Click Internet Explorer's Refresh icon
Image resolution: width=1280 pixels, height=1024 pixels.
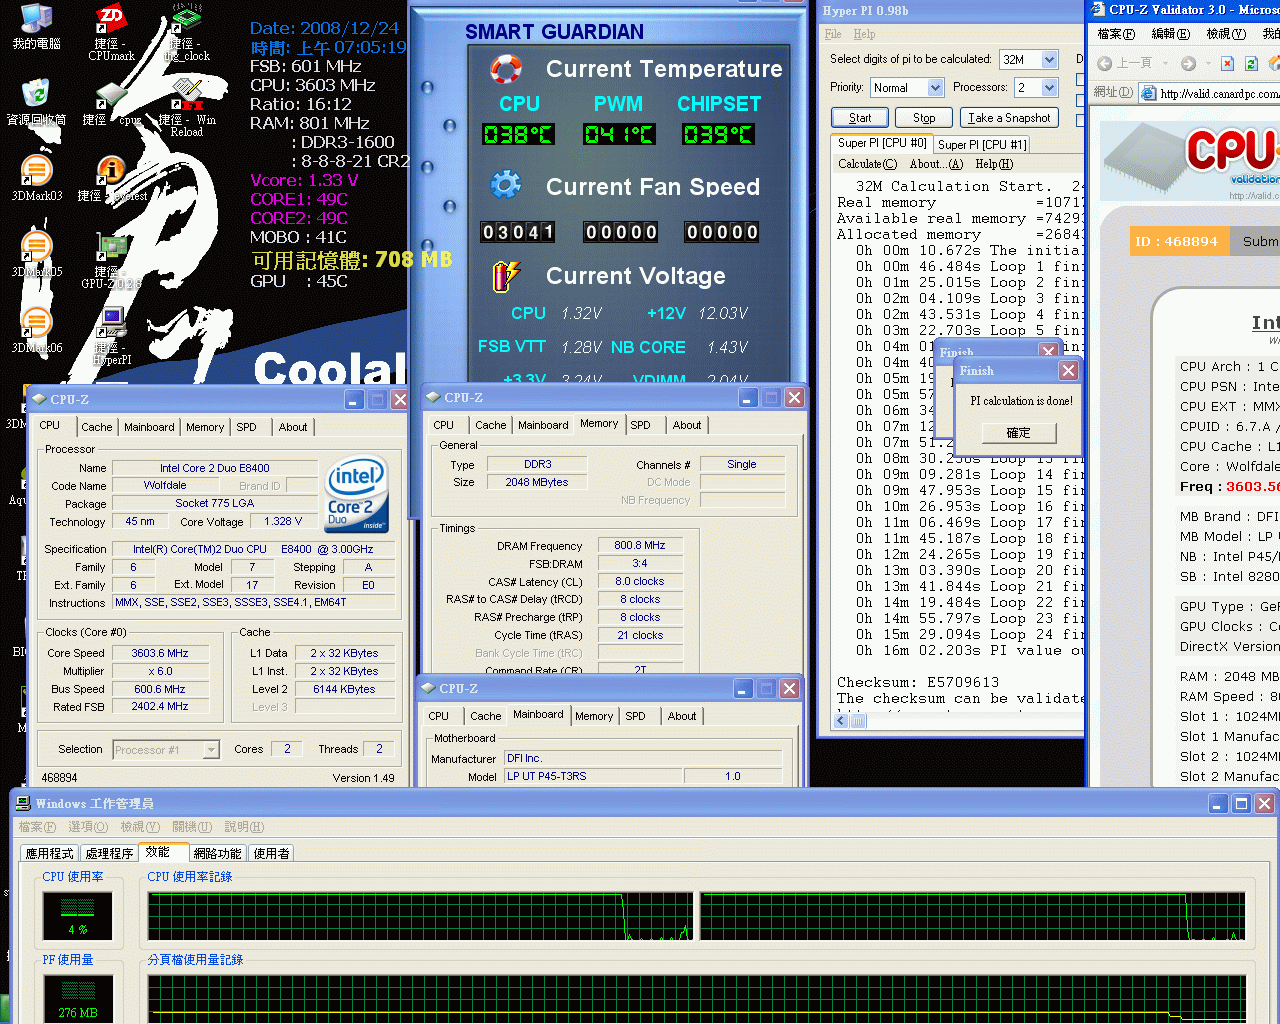[x=1251, y=63]
